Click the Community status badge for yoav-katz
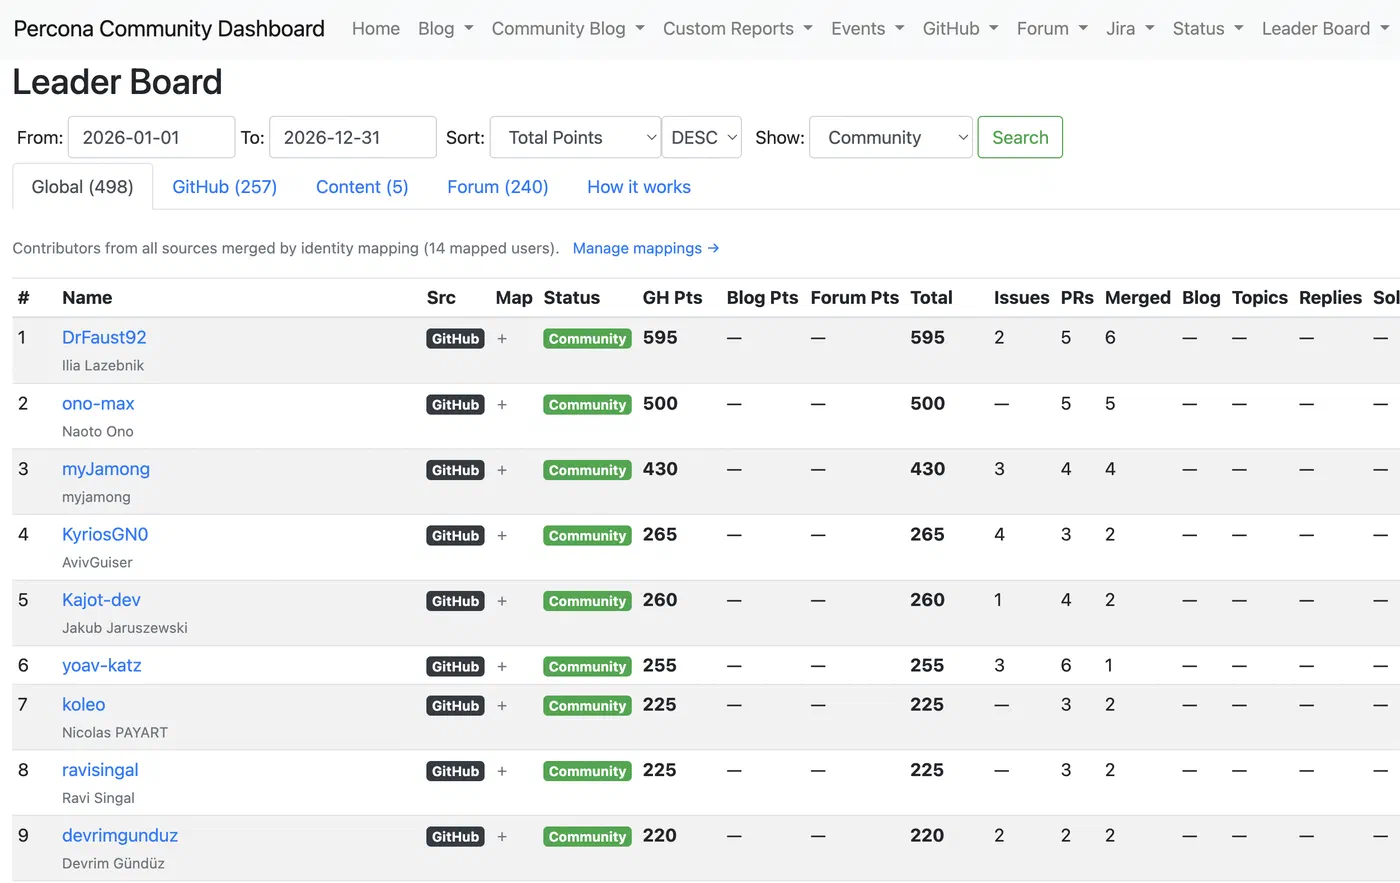The height and width of the screenshot is (883, 1400). pos(587,667)
